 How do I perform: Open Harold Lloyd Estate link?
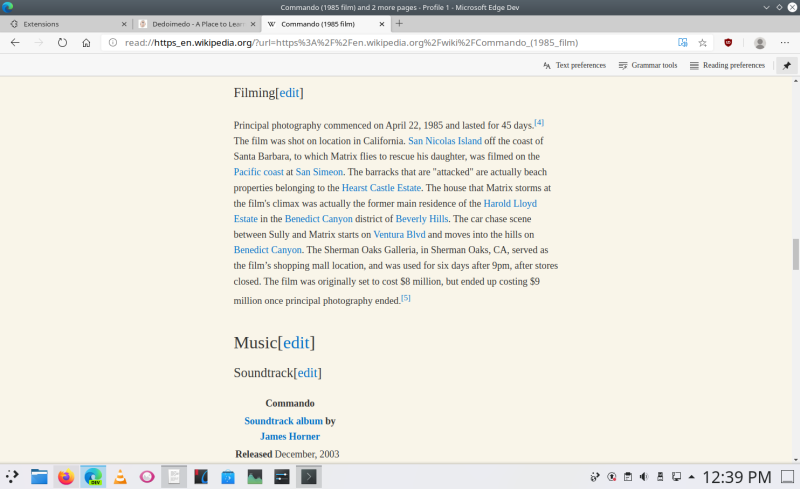[x=510, y=203]
